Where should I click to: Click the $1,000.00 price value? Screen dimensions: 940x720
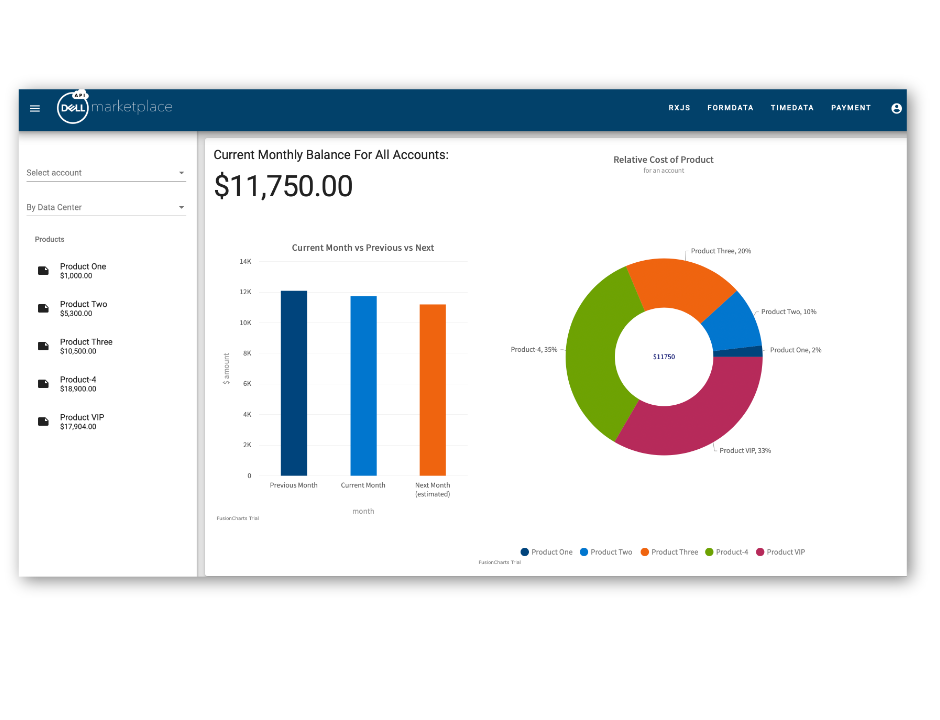pos(76,276)
